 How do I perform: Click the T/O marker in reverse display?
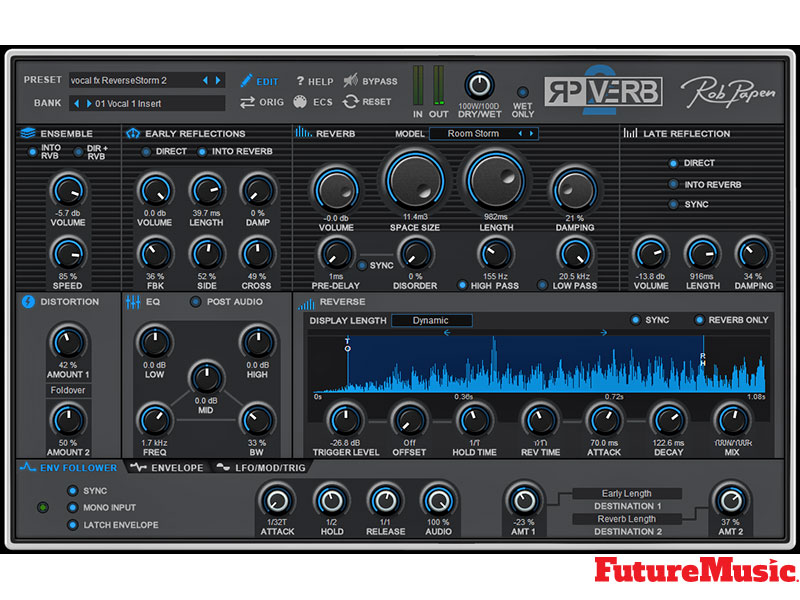click(x=347, y=344)
